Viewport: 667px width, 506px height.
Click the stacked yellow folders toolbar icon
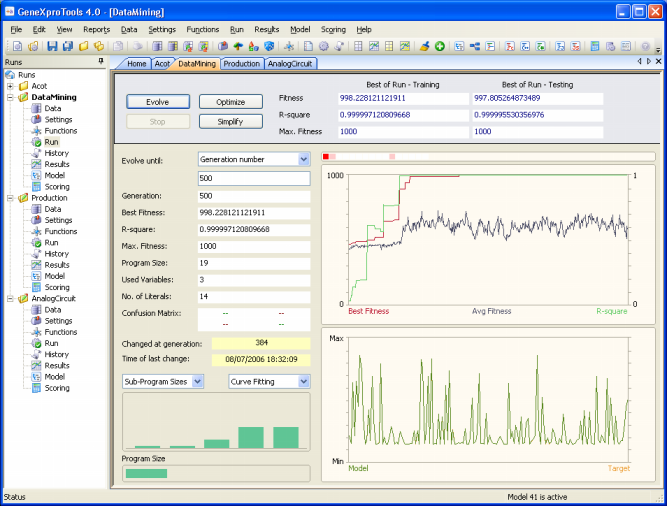click(x=99, y=46)
